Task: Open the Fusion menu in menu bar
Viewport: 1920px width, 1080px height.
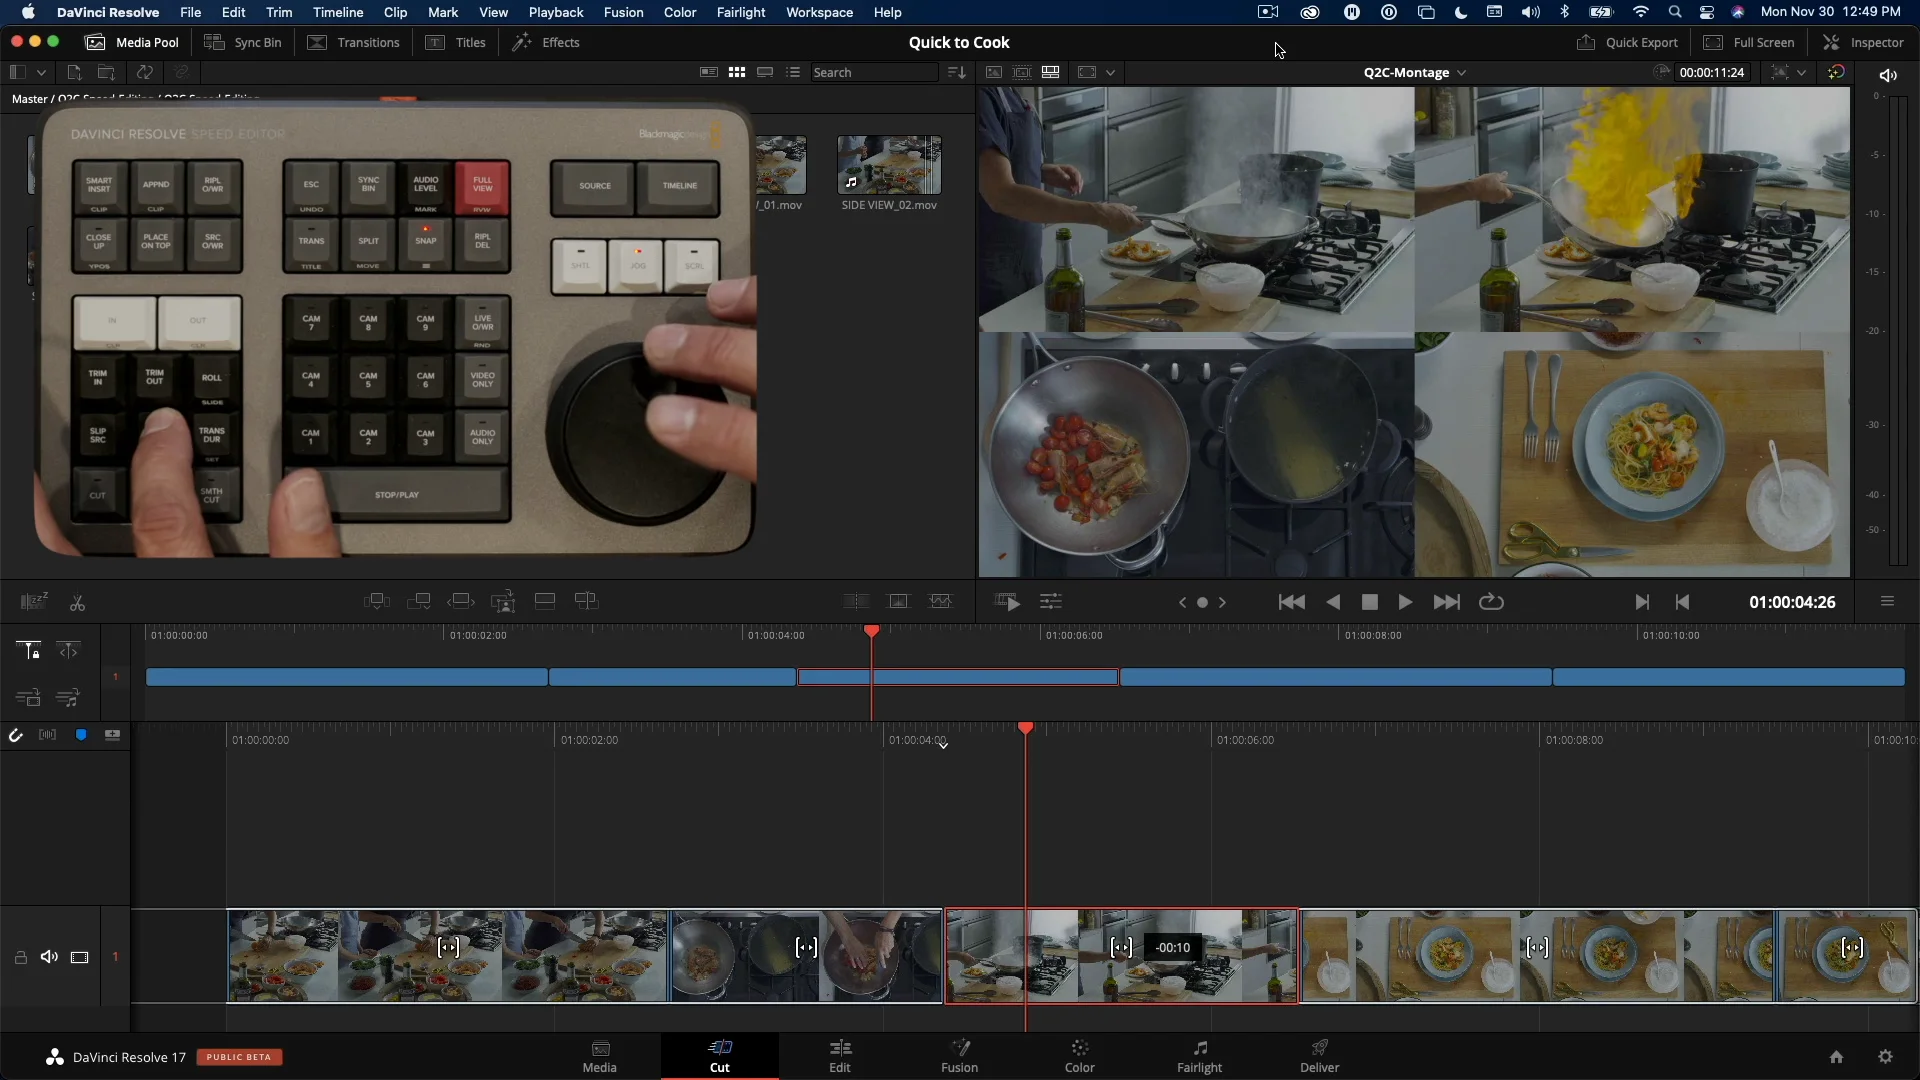Action: (623, 12)
